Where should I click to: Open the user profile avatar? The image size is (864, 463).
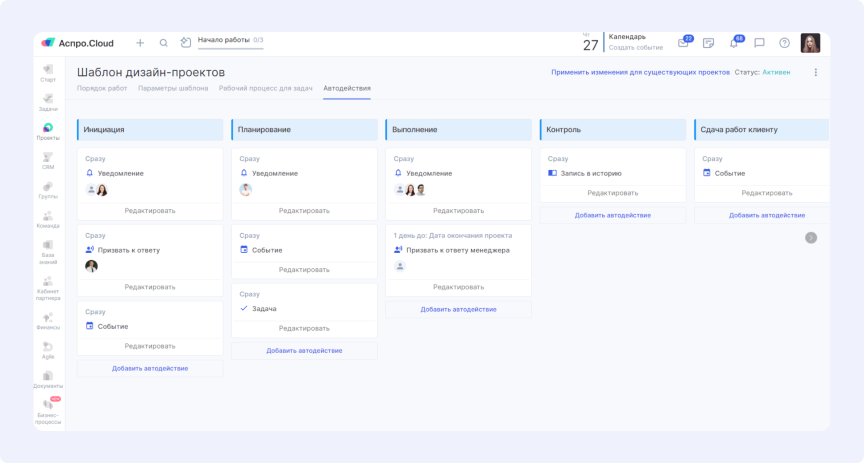pos(811,43)
